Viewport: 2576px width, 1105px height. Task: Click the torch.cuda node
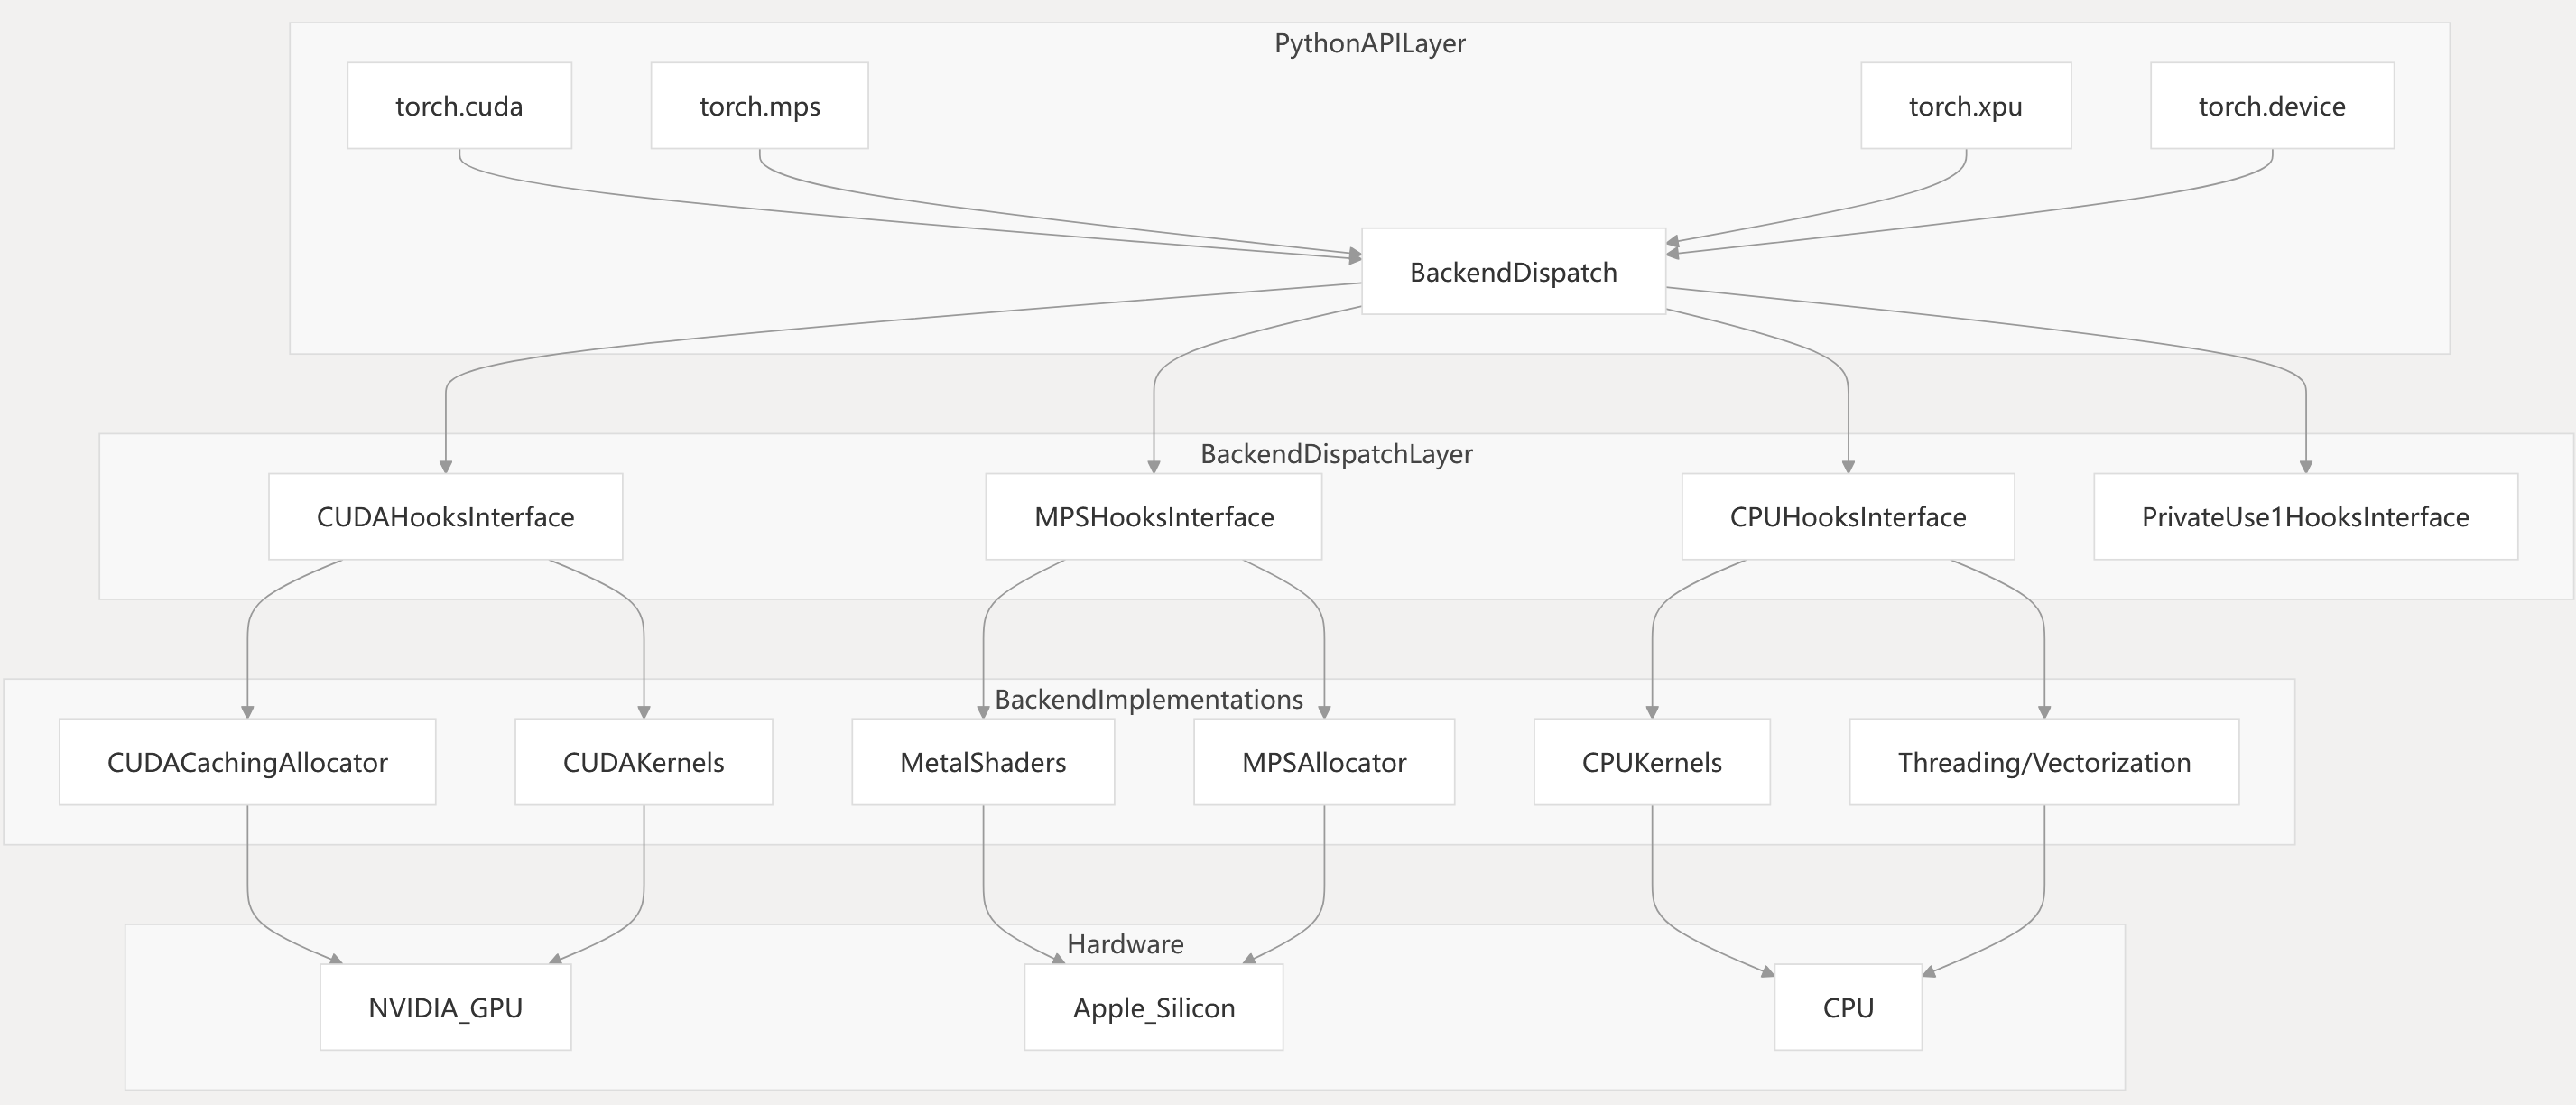point(459,106)
